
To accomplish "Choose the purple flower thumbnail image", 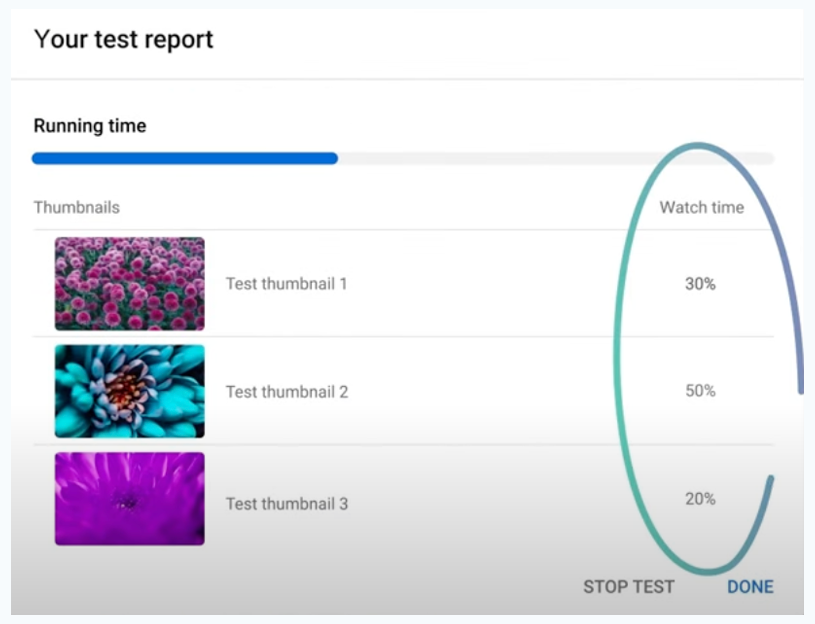I will pos(129,499).
